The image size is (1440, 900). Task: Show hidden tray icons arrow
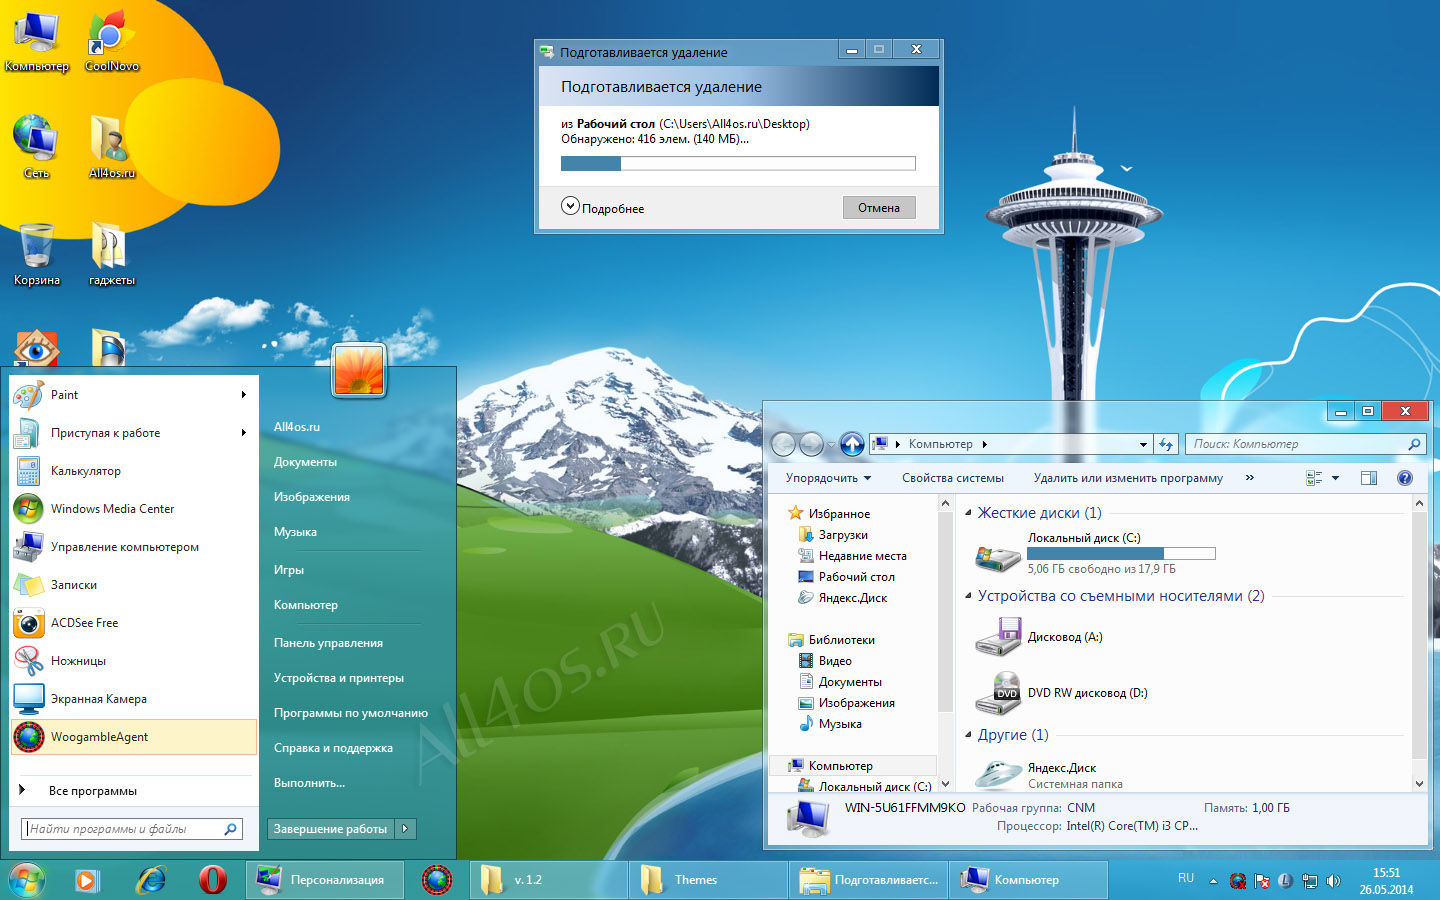click(1213, 881)
